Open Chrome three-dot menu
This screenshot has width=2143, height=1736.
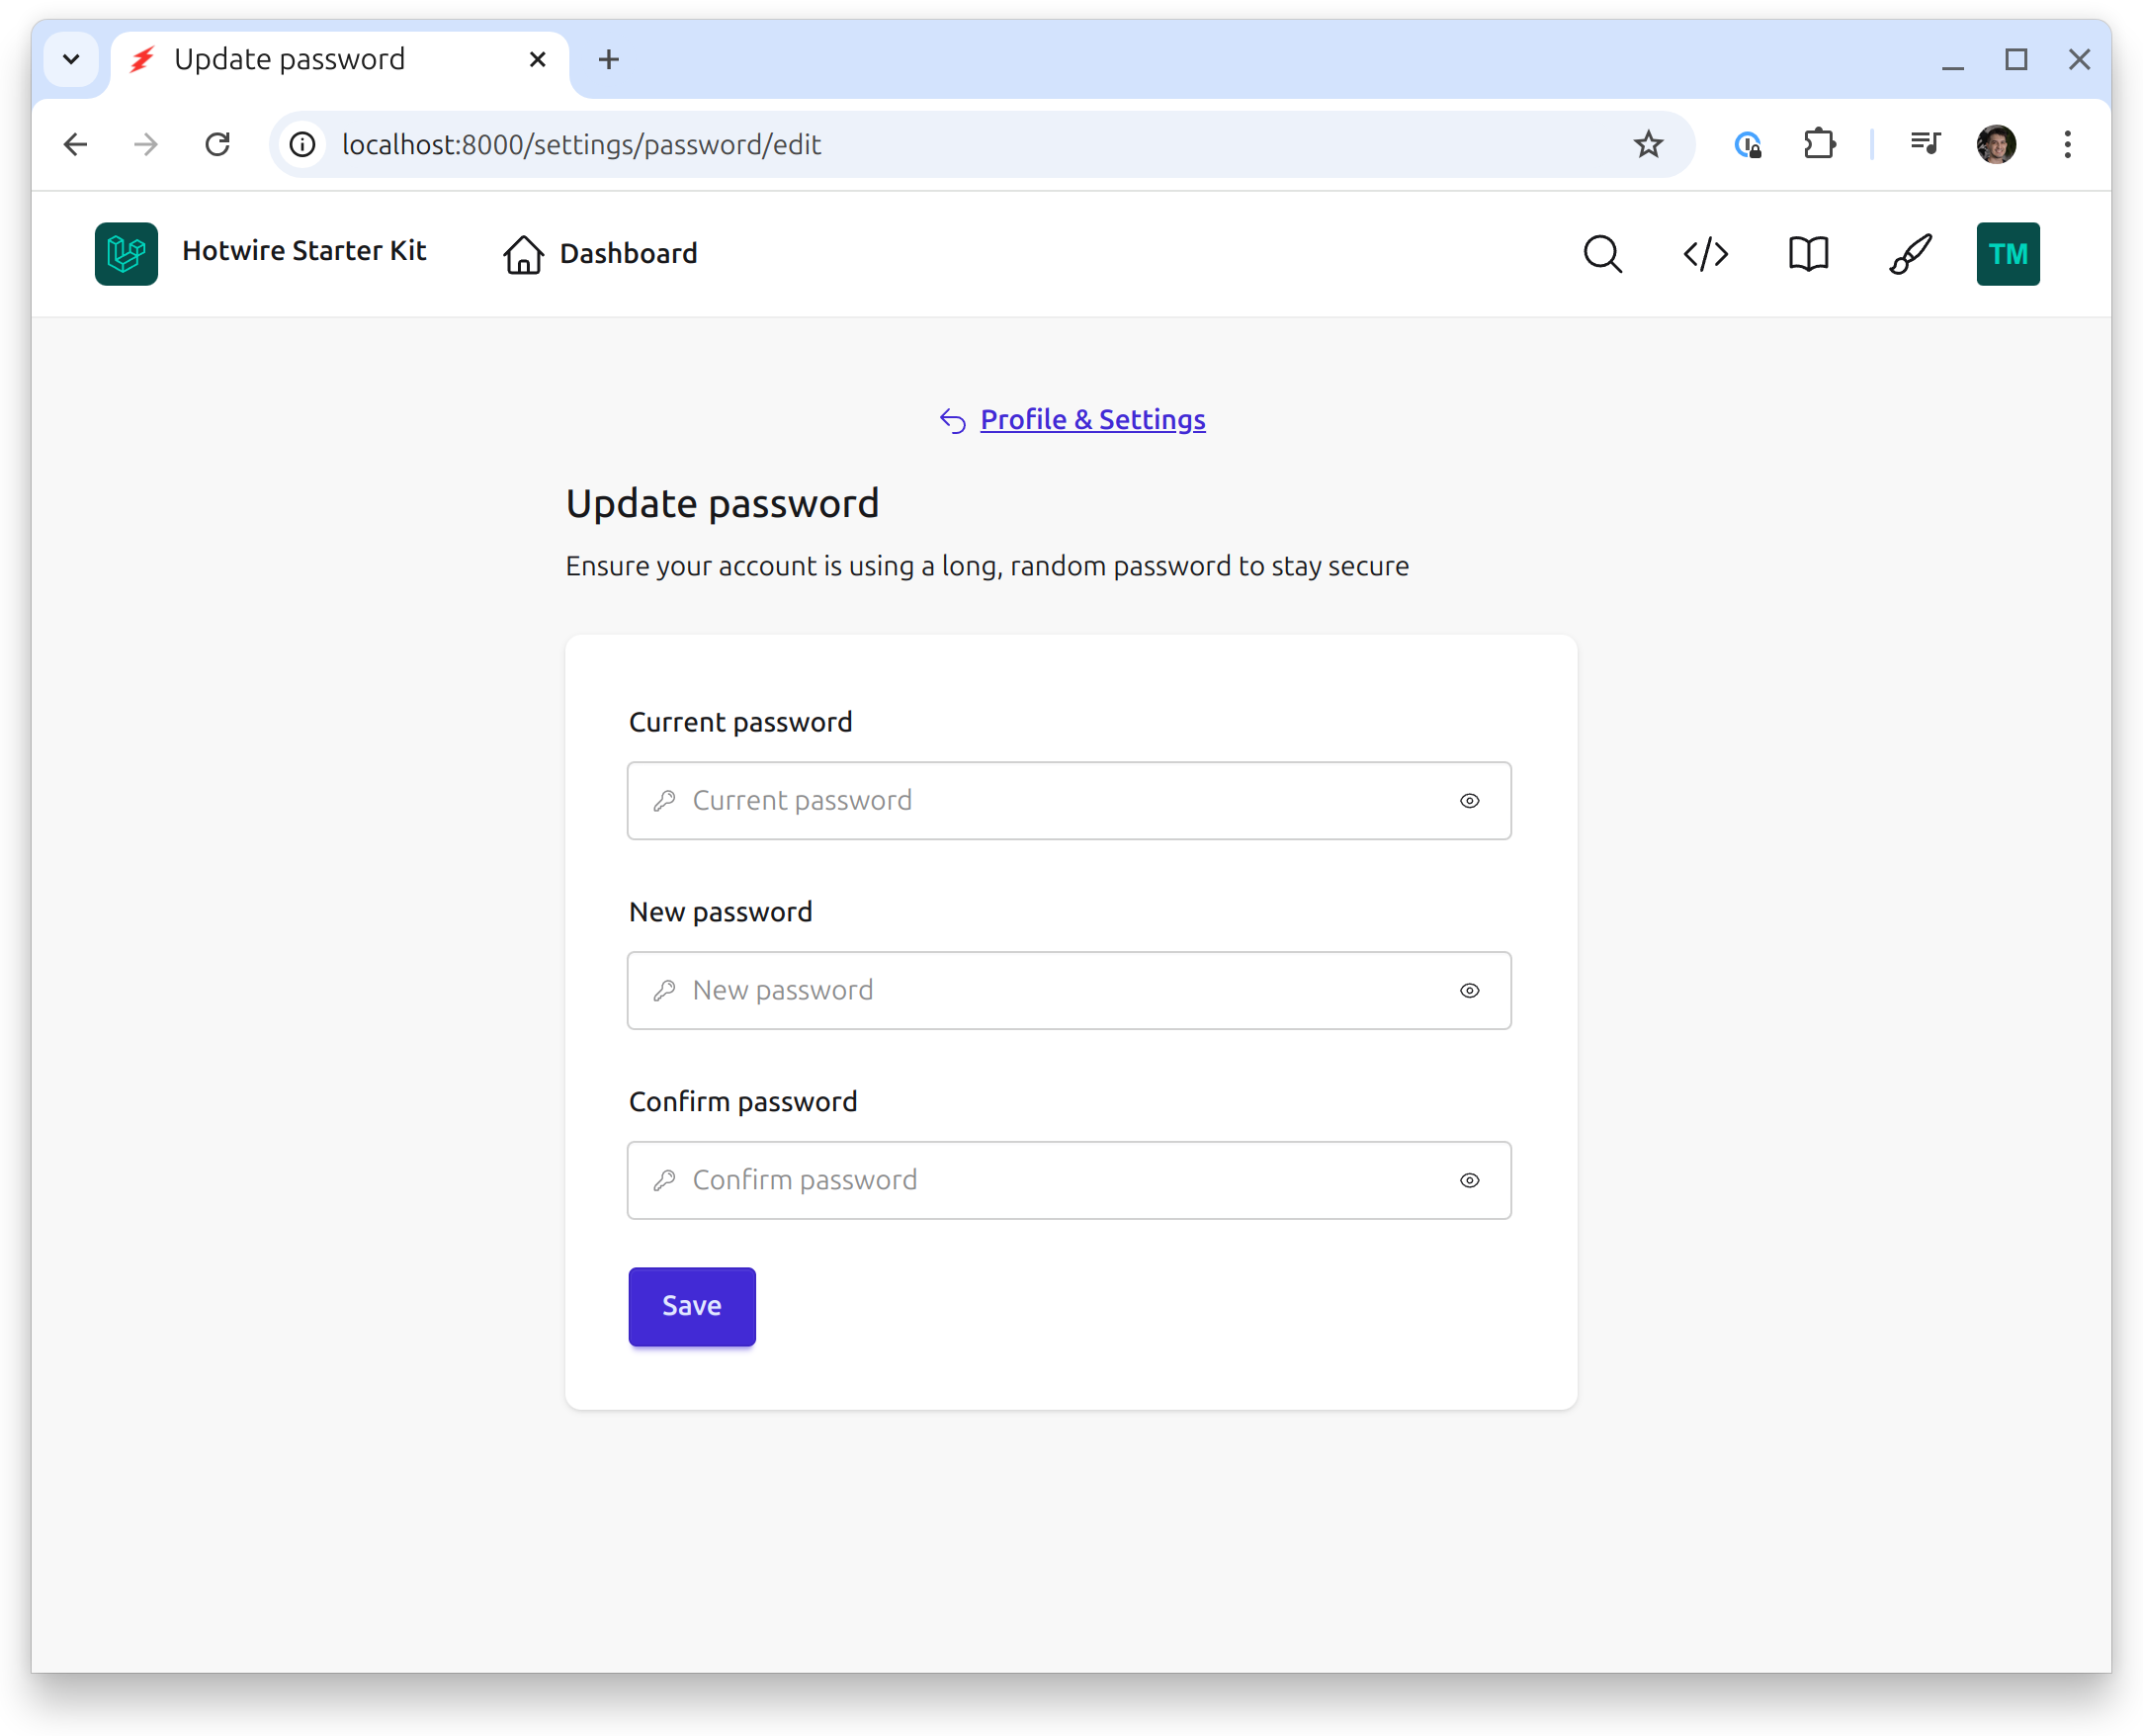[2067, 145]
